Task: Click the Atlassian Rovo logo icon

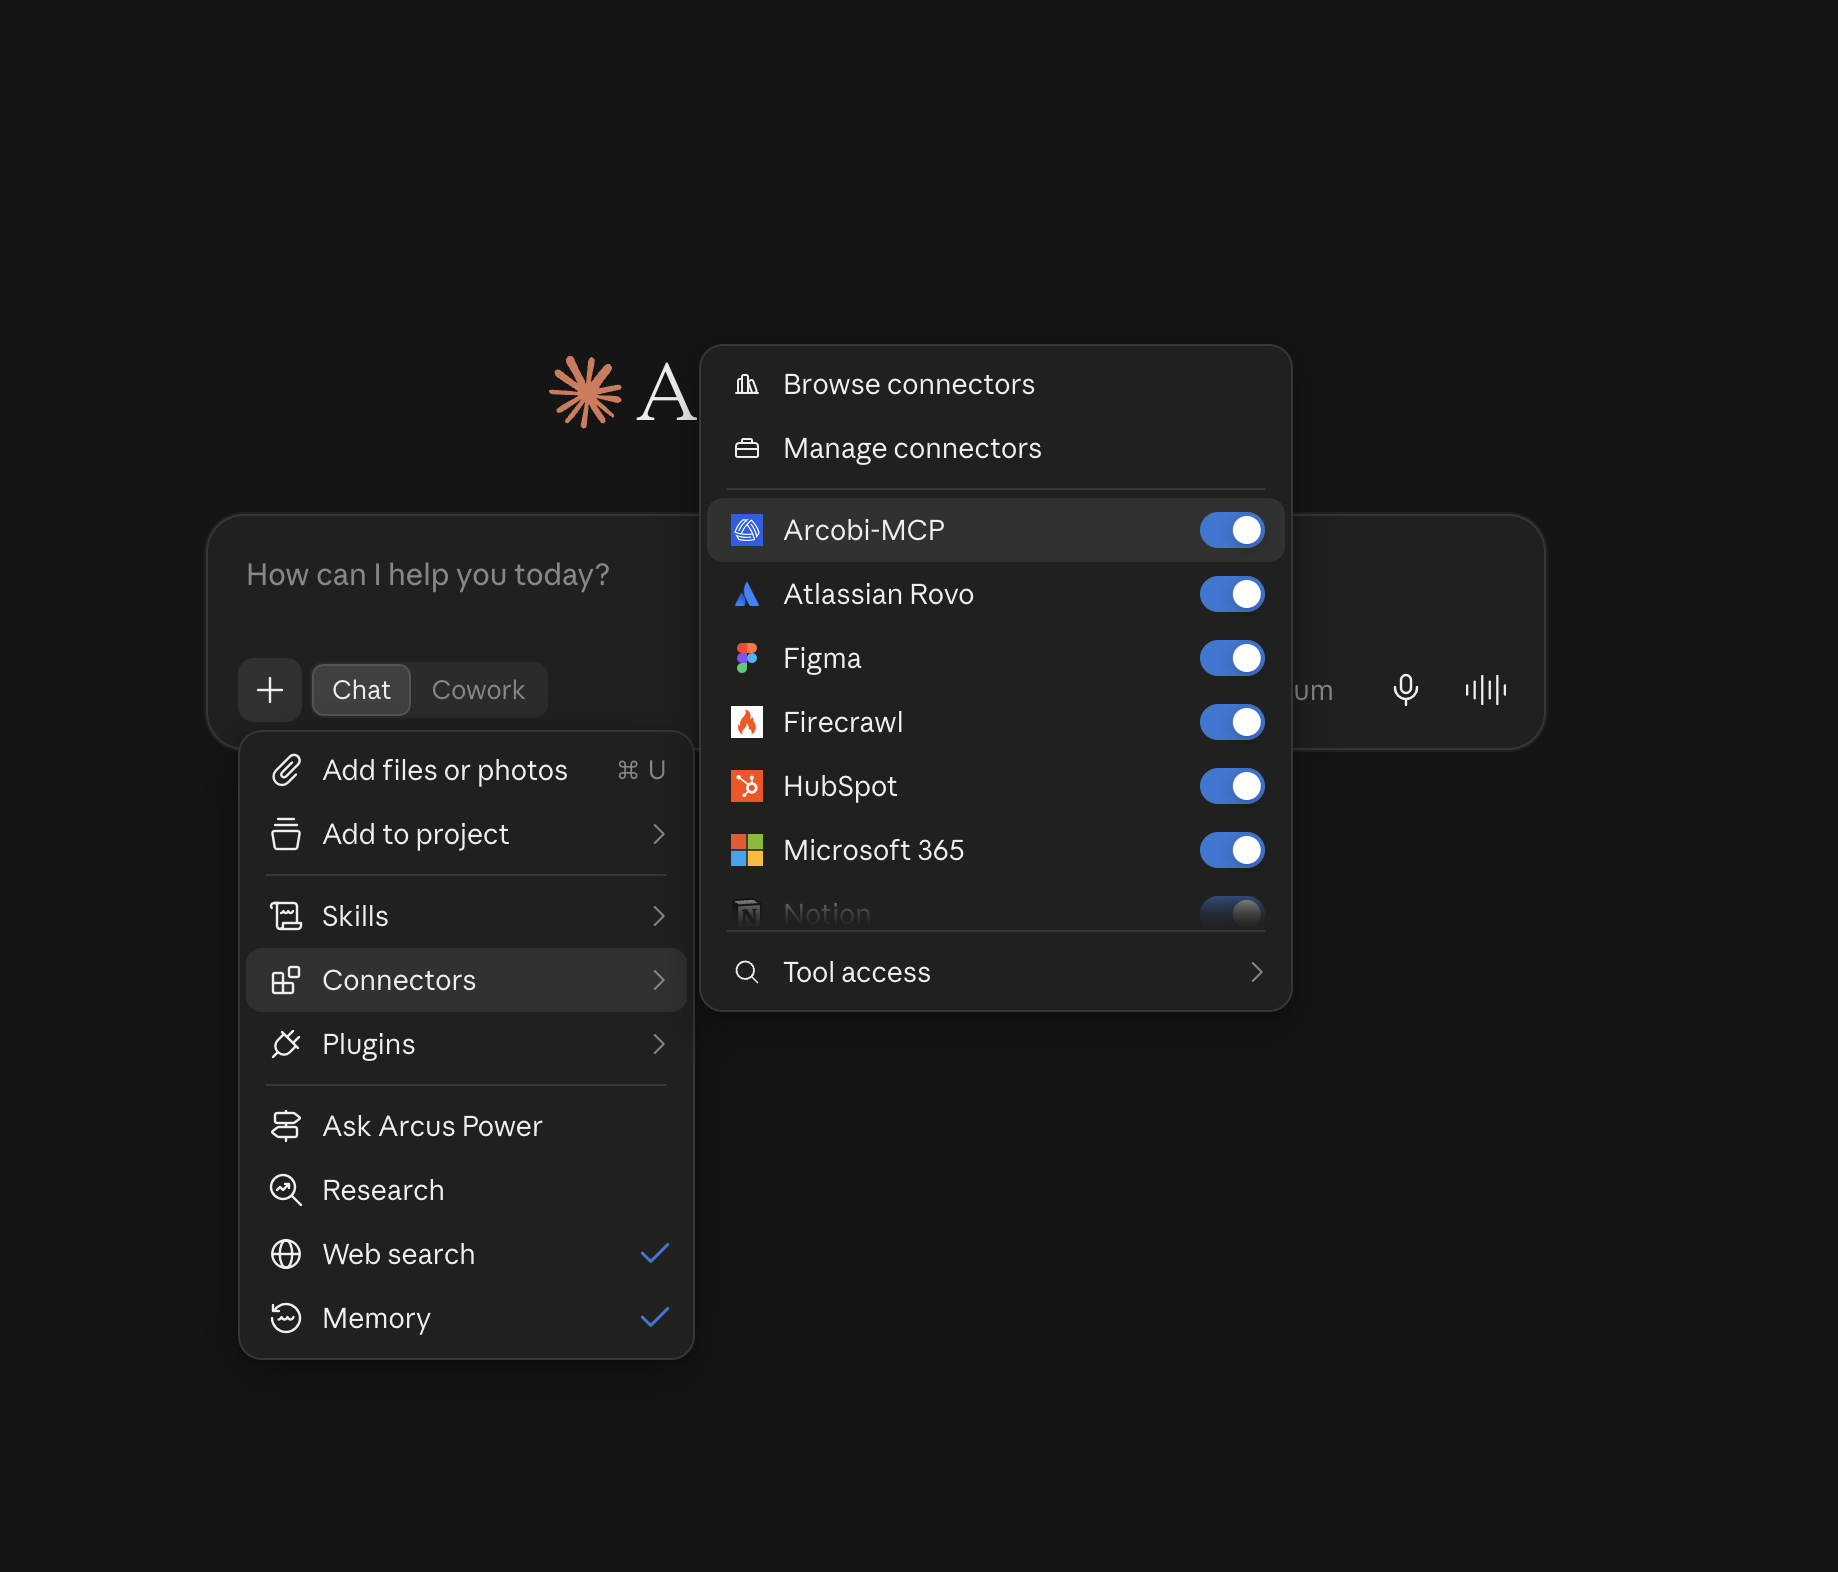Action: [747, 594]
